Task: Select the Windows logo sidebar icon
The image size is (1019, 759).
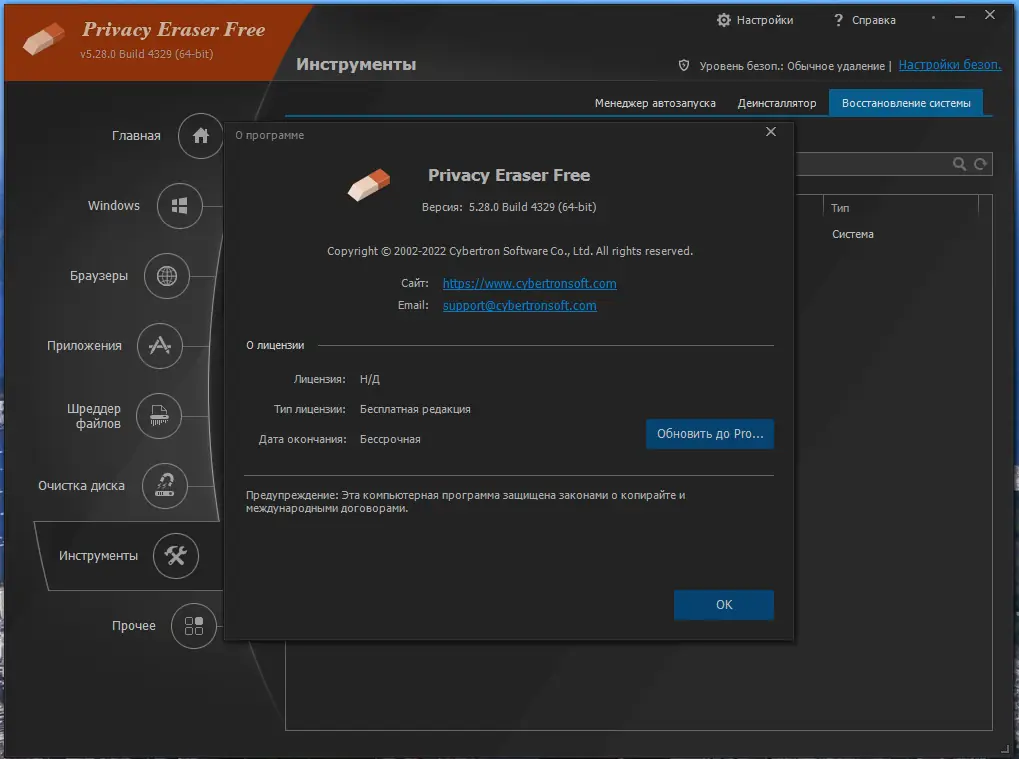Action: [180, 206]
